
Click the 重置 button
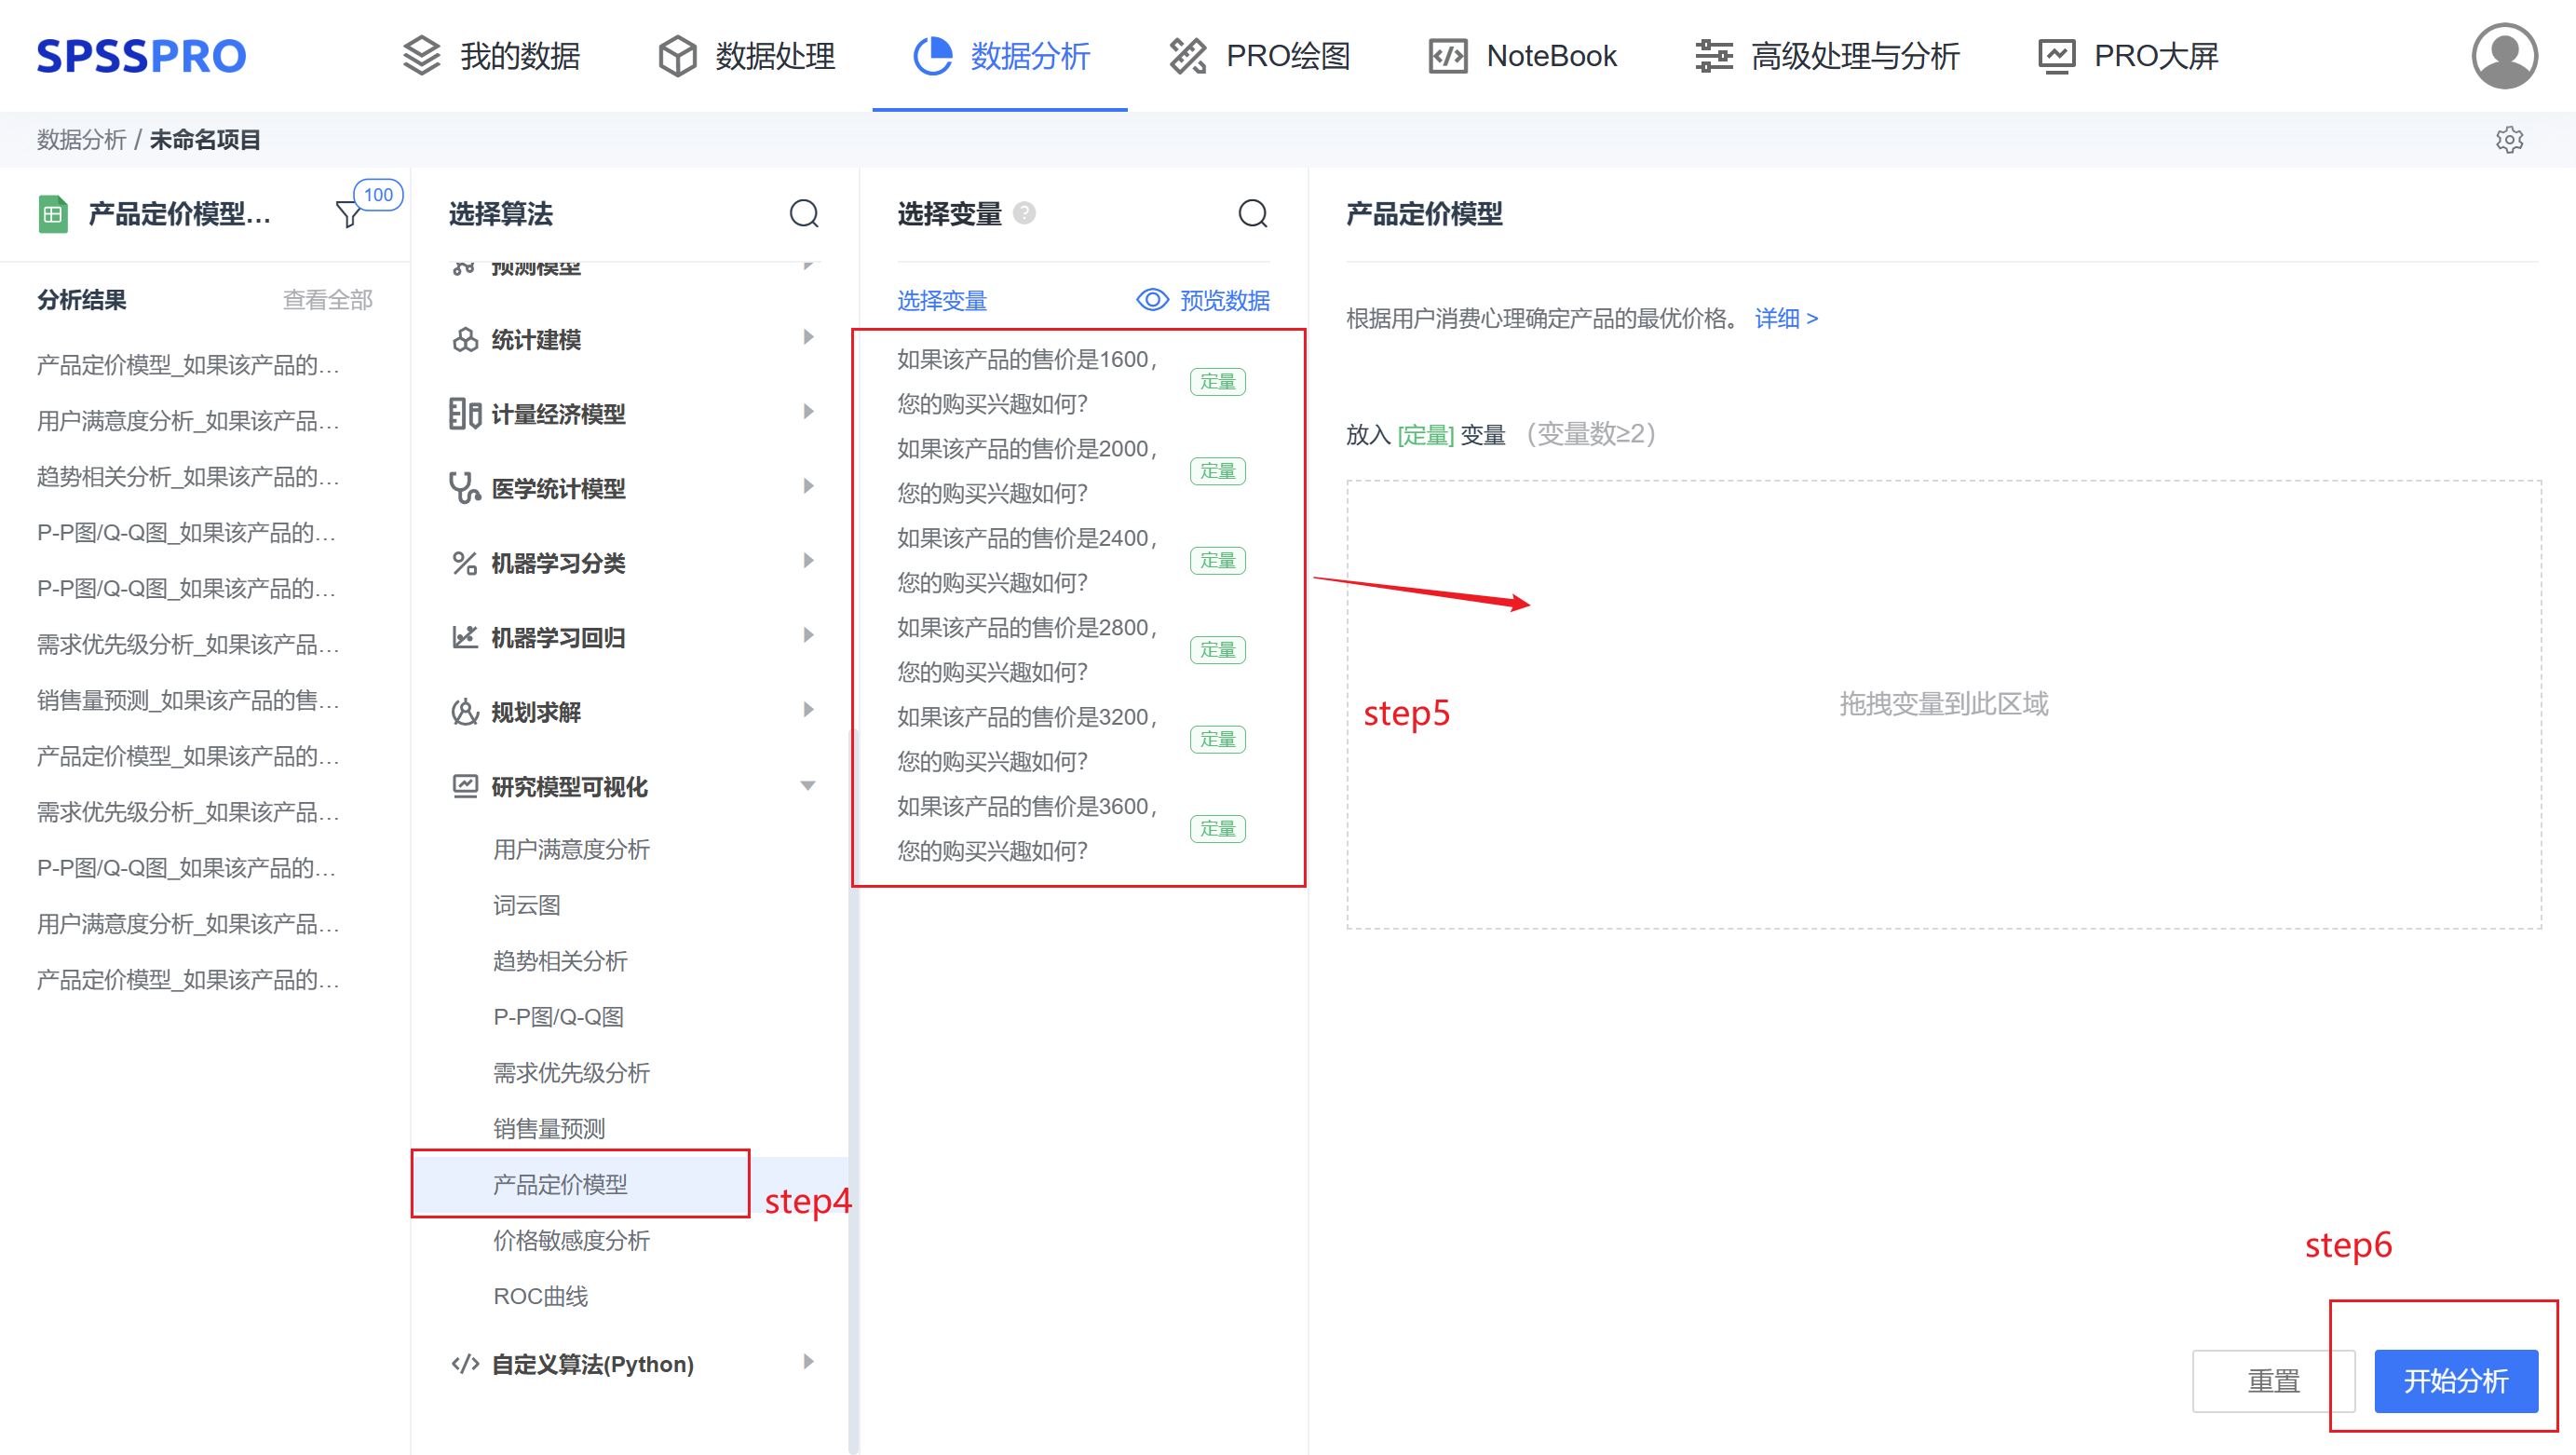pos(2273,1381)
